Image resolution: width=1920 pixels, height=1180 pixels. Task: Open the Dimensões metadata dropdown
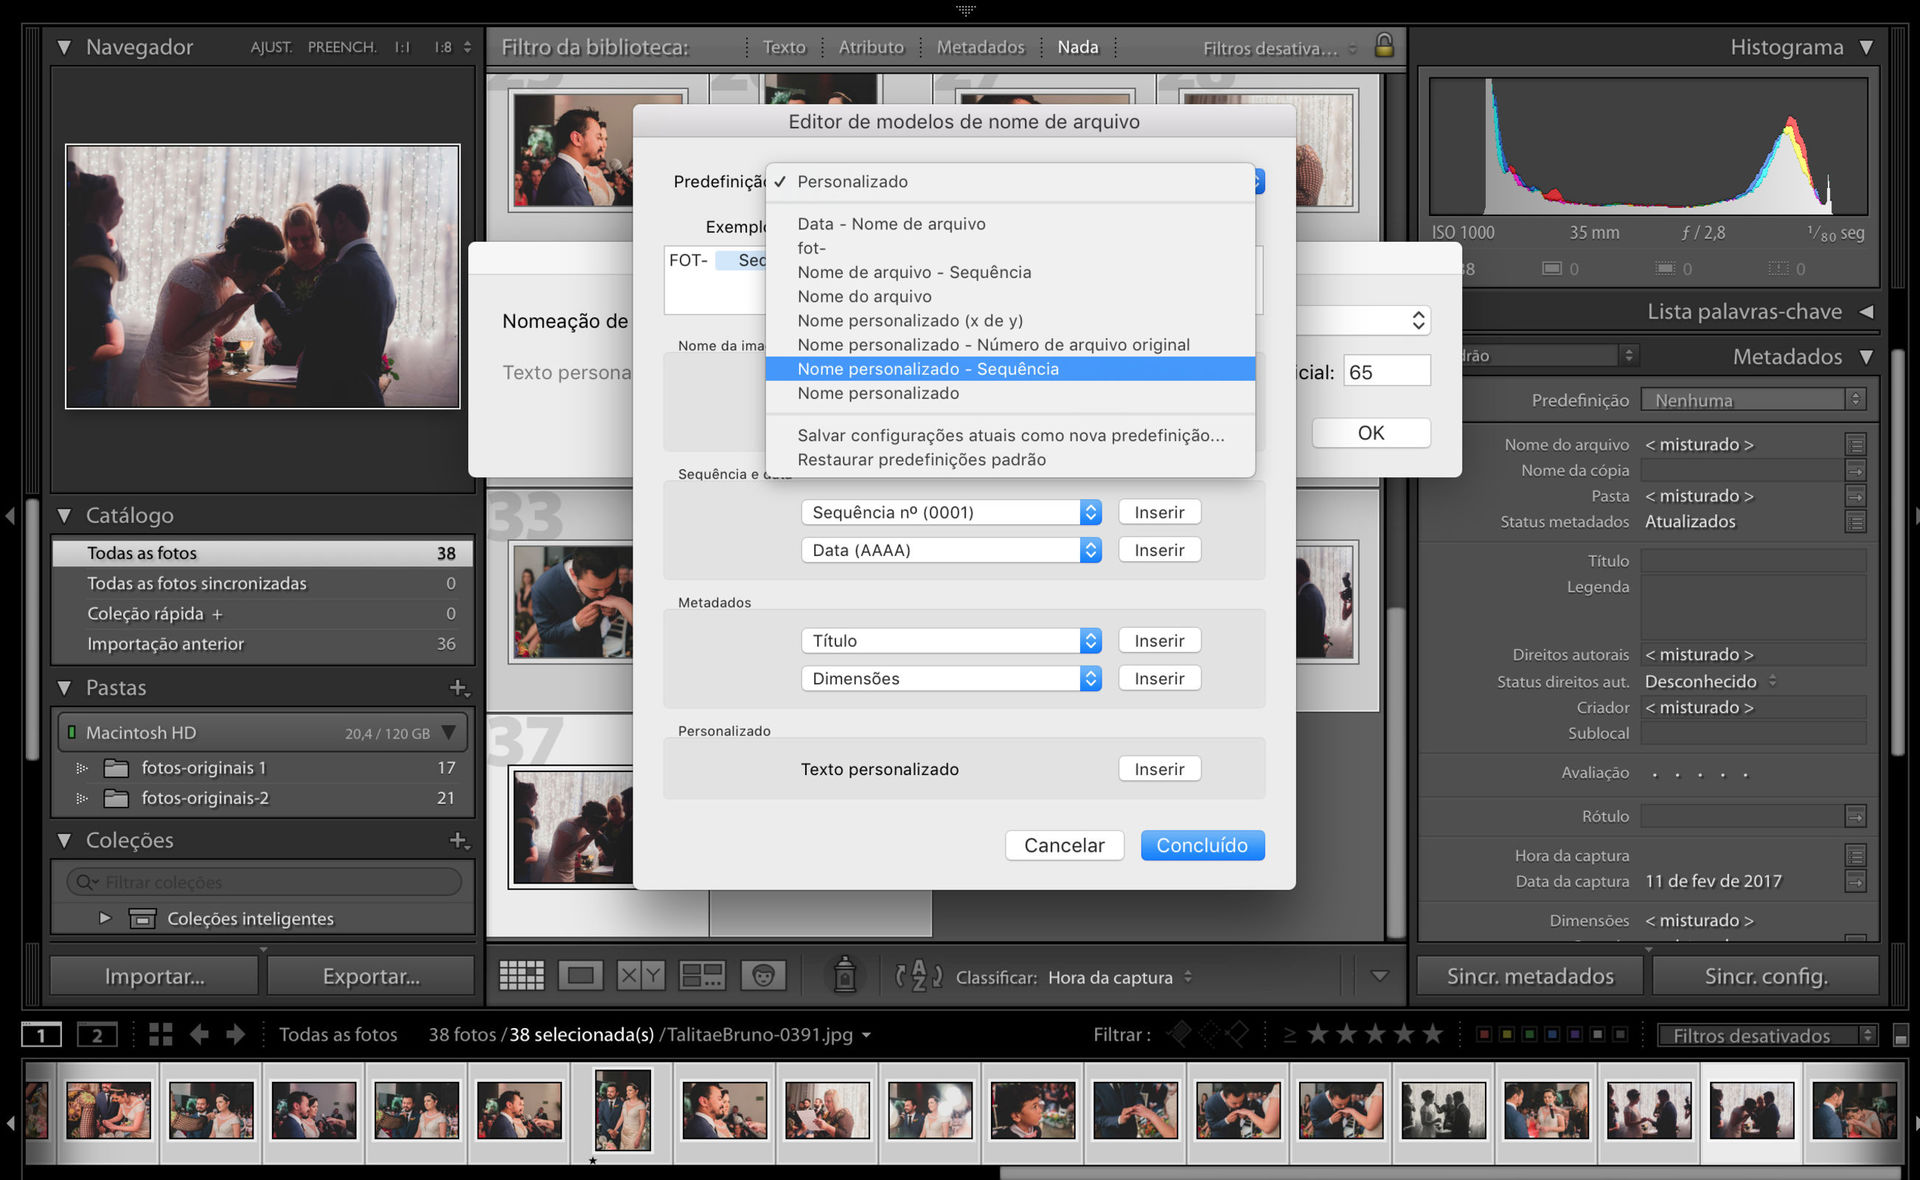tap(951, 678)
